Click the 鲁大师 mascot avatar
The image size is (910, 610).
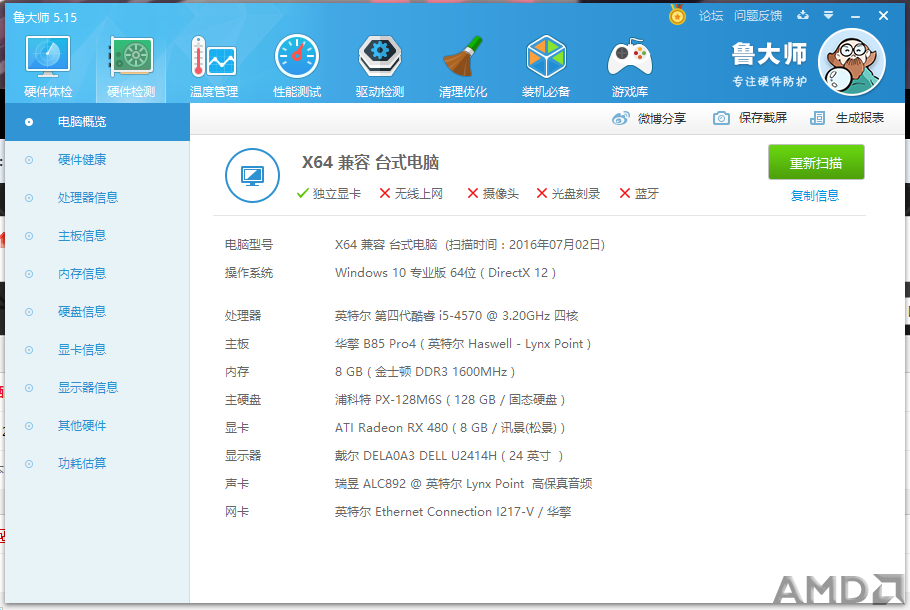point(851,62)
